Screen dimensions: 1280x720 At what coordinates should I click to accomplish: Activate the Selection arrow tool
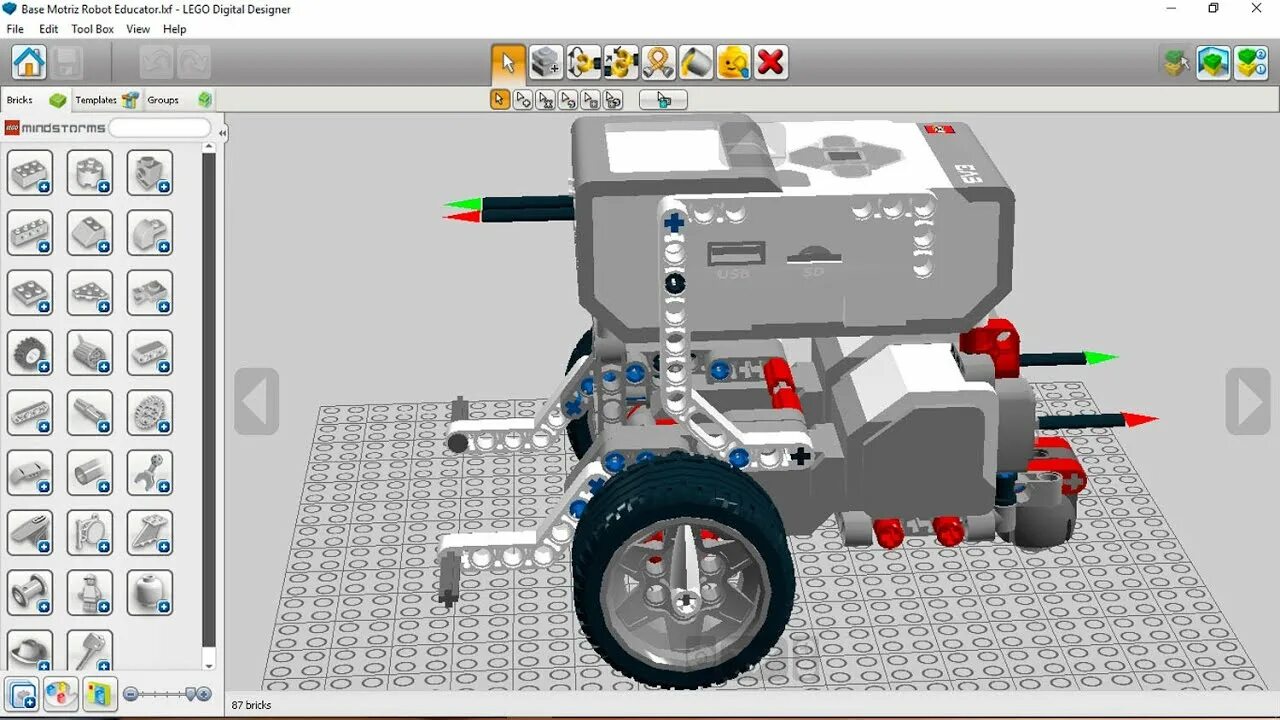[x=508, y=62]
